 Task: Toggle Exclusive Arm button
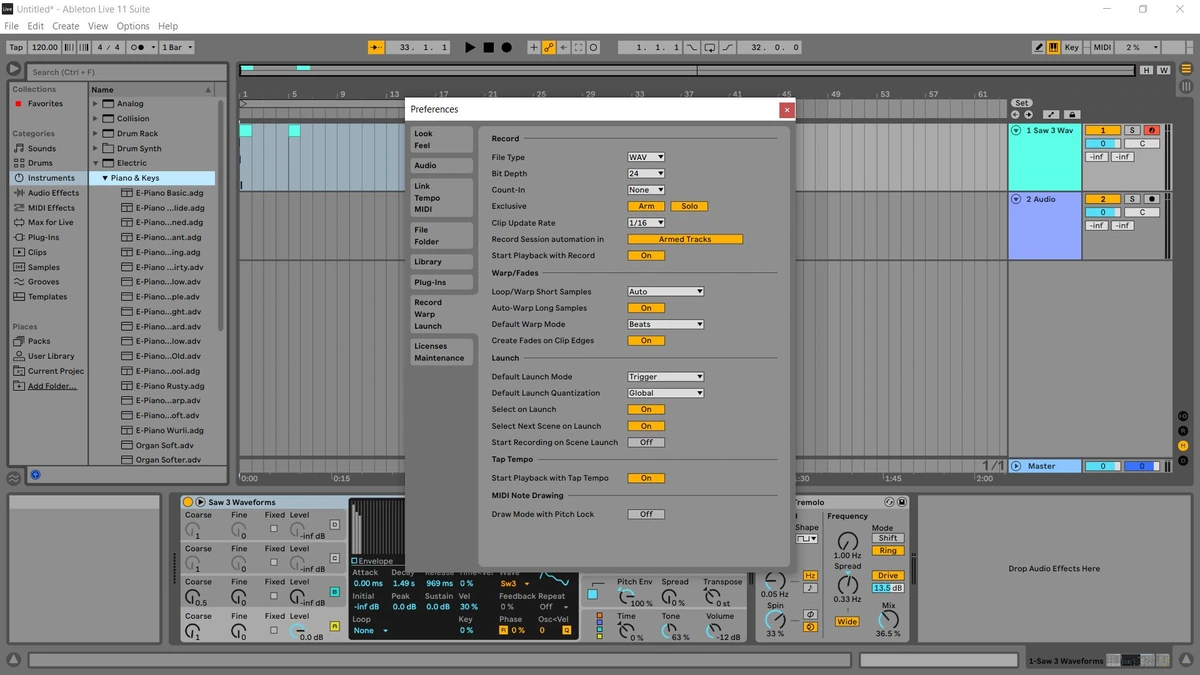(x=646, y=206)
